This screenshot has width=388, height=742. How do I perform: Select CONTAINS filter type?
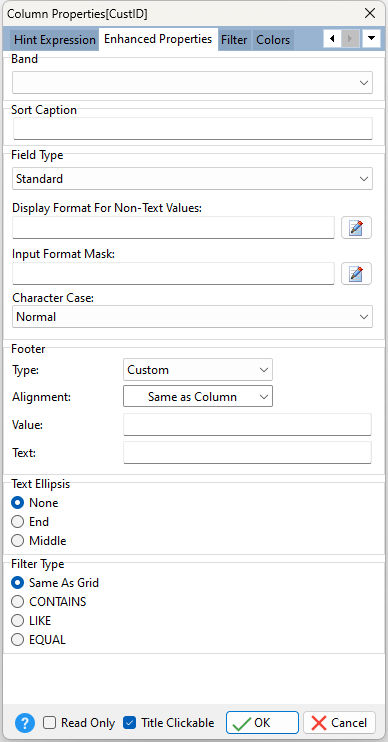click(x=18, y=601)
